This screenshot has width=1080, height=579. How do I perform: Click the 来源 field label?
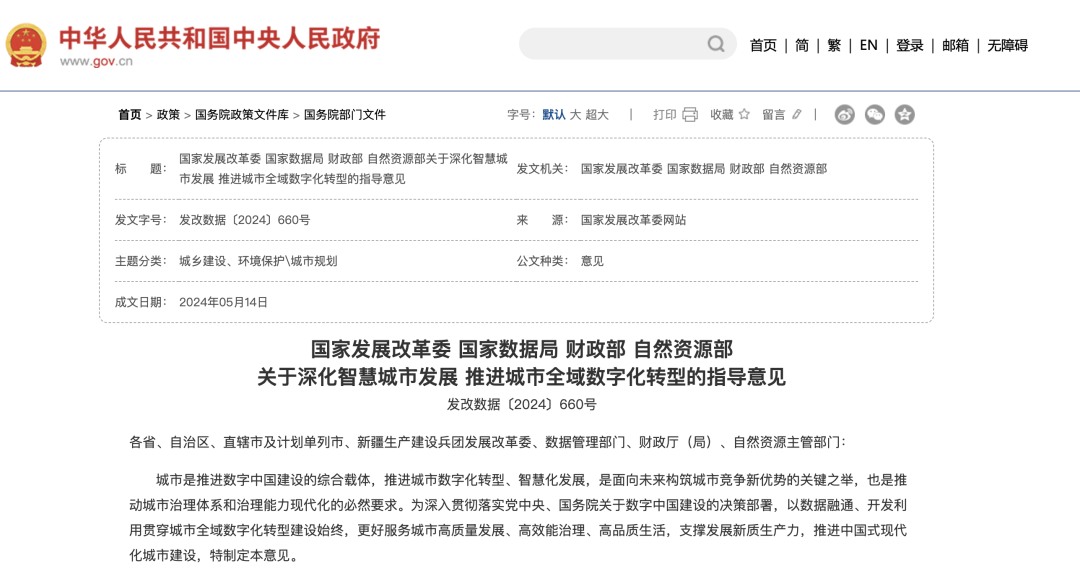point(543,220)
